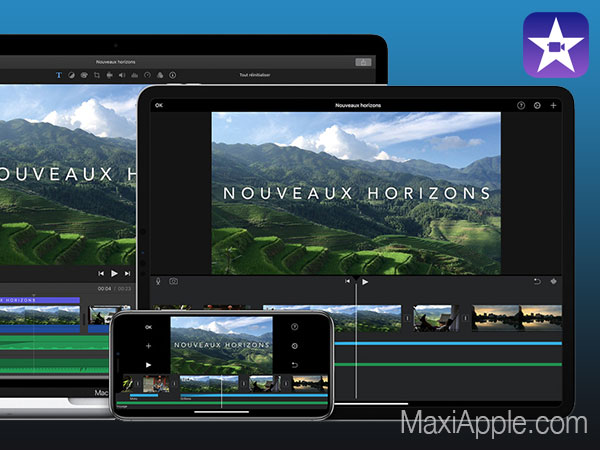This screenshot has width=600, height=450.
Task: Open color correction palette on the Mac
Action: pyautogui.click(x=84, y=75)
